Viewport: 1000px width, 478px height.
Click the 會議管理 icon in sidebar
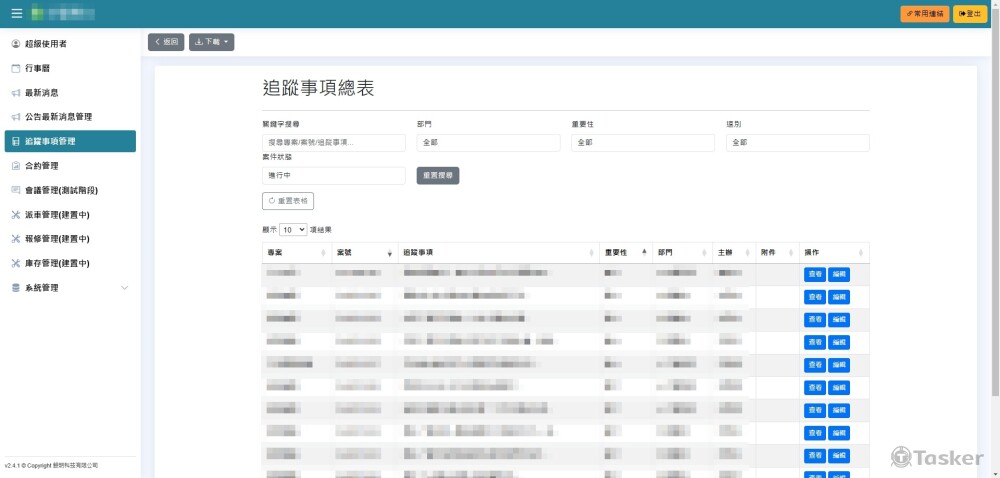click(x=15, y=190)
